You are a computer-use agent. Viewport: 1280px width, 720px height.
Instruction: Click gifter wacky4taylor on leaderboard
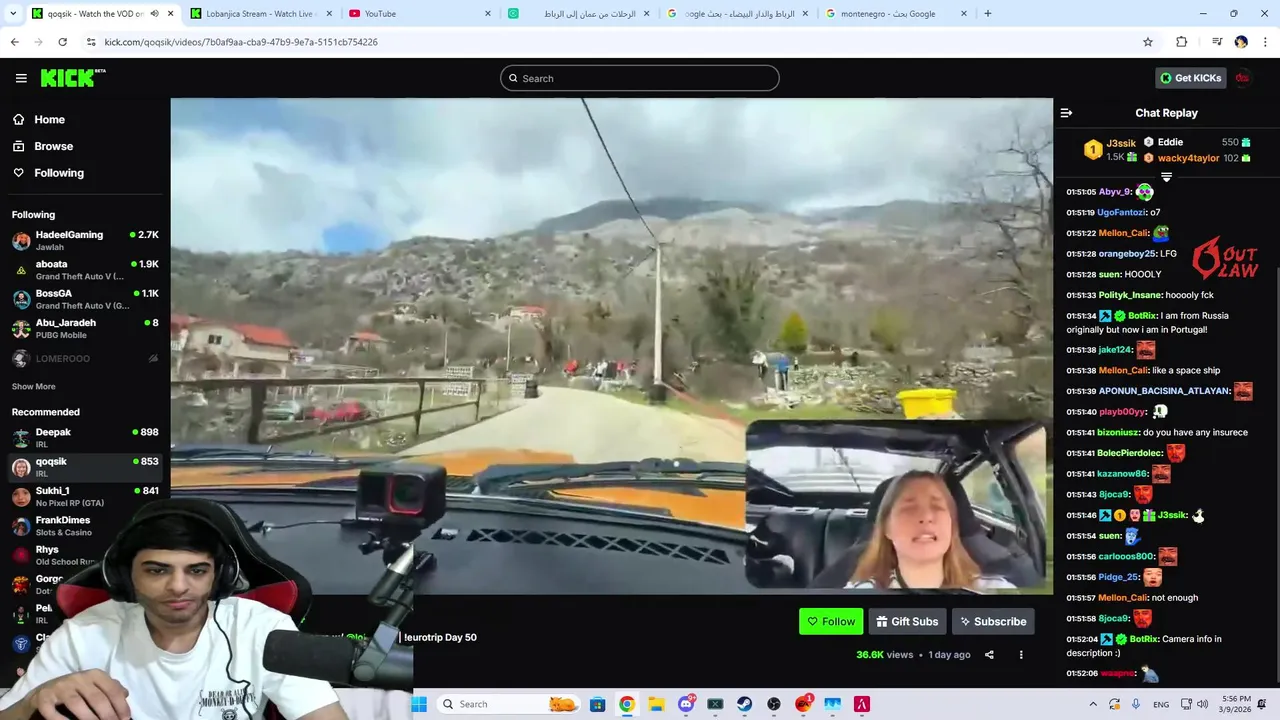click(x=1189, y=158)
